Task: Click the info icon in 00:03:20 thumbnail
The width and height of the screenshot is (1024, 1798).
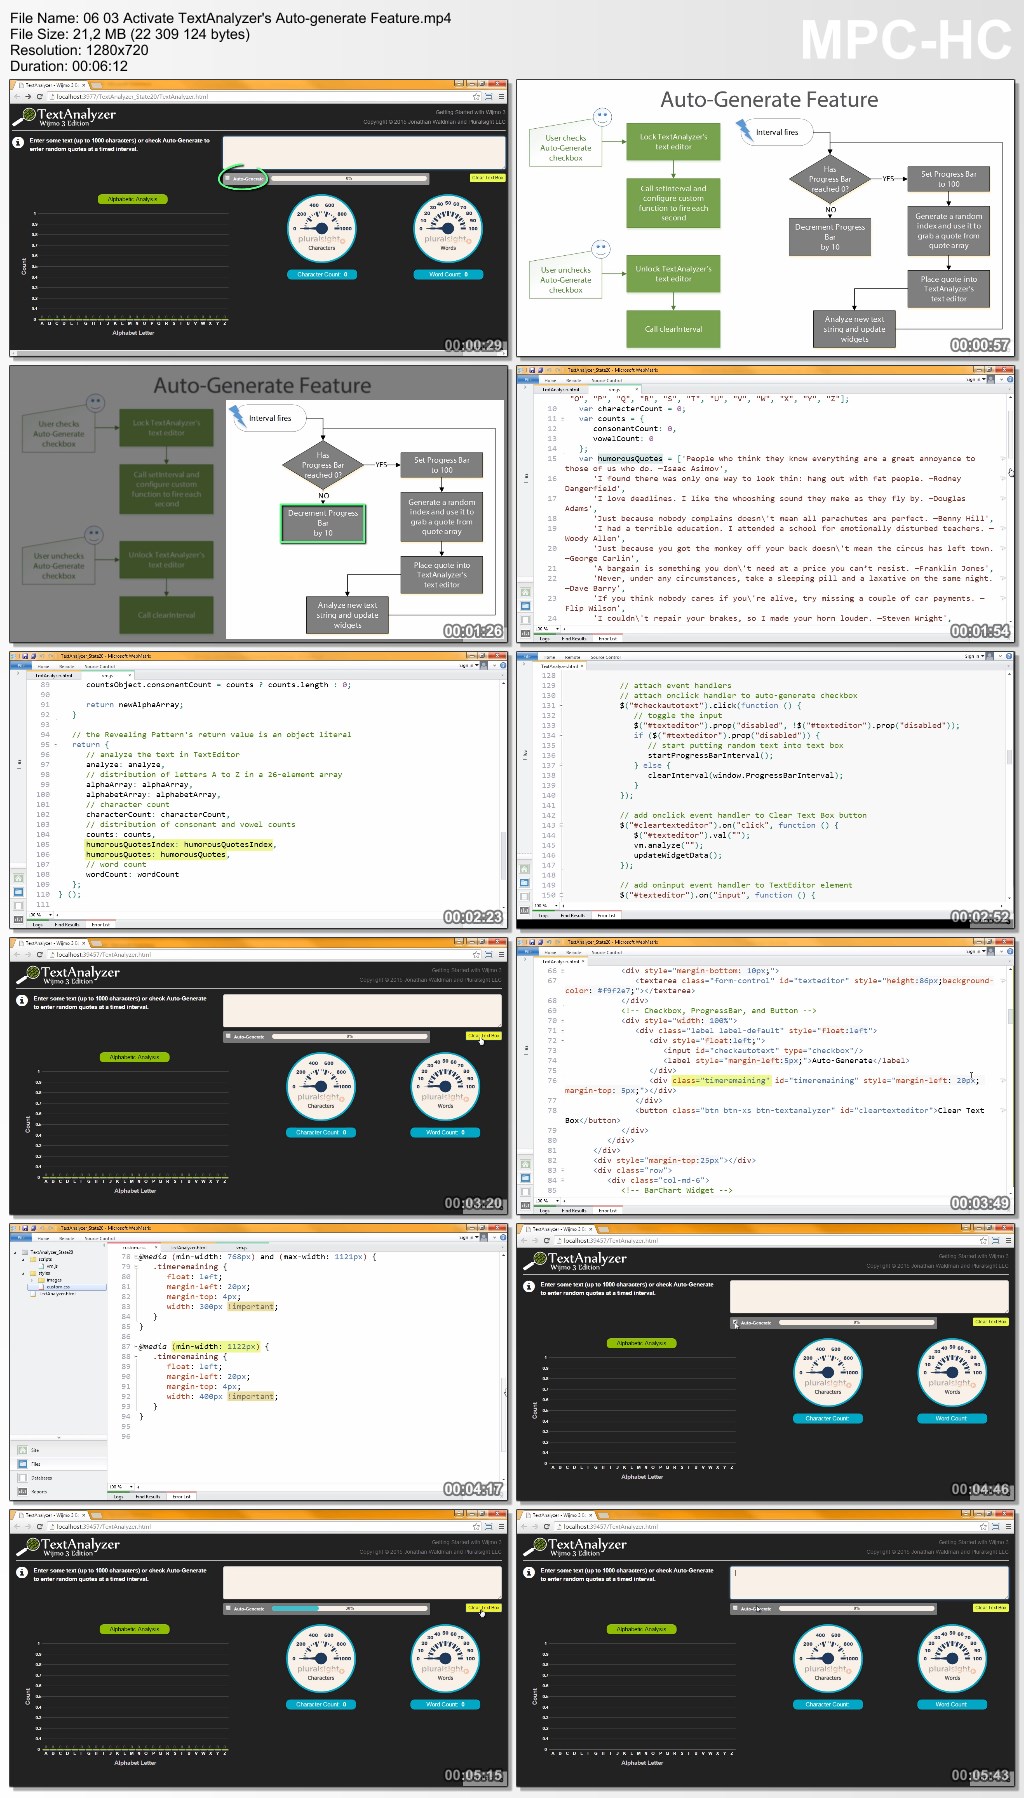Action: click(21, 1000)
